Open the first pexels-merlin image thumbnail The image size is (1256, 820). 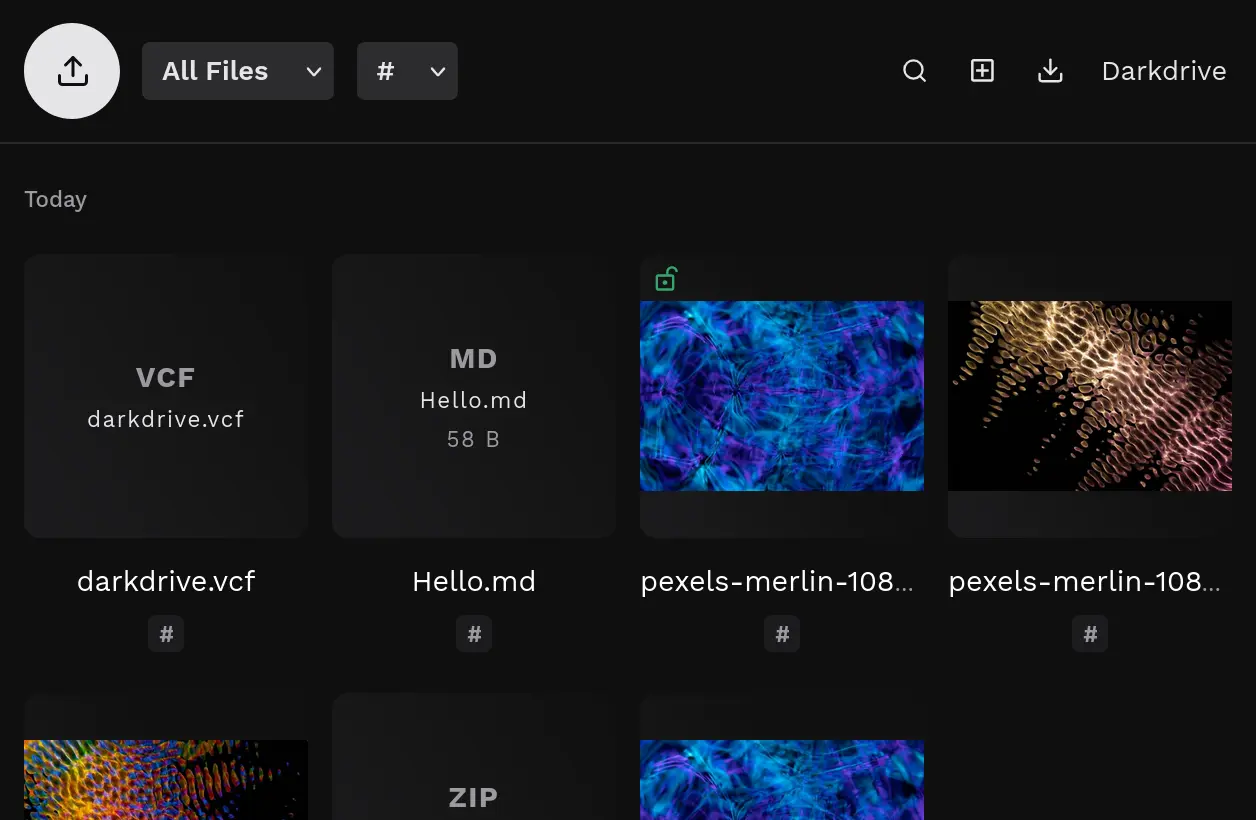click(x=781, y=395)
